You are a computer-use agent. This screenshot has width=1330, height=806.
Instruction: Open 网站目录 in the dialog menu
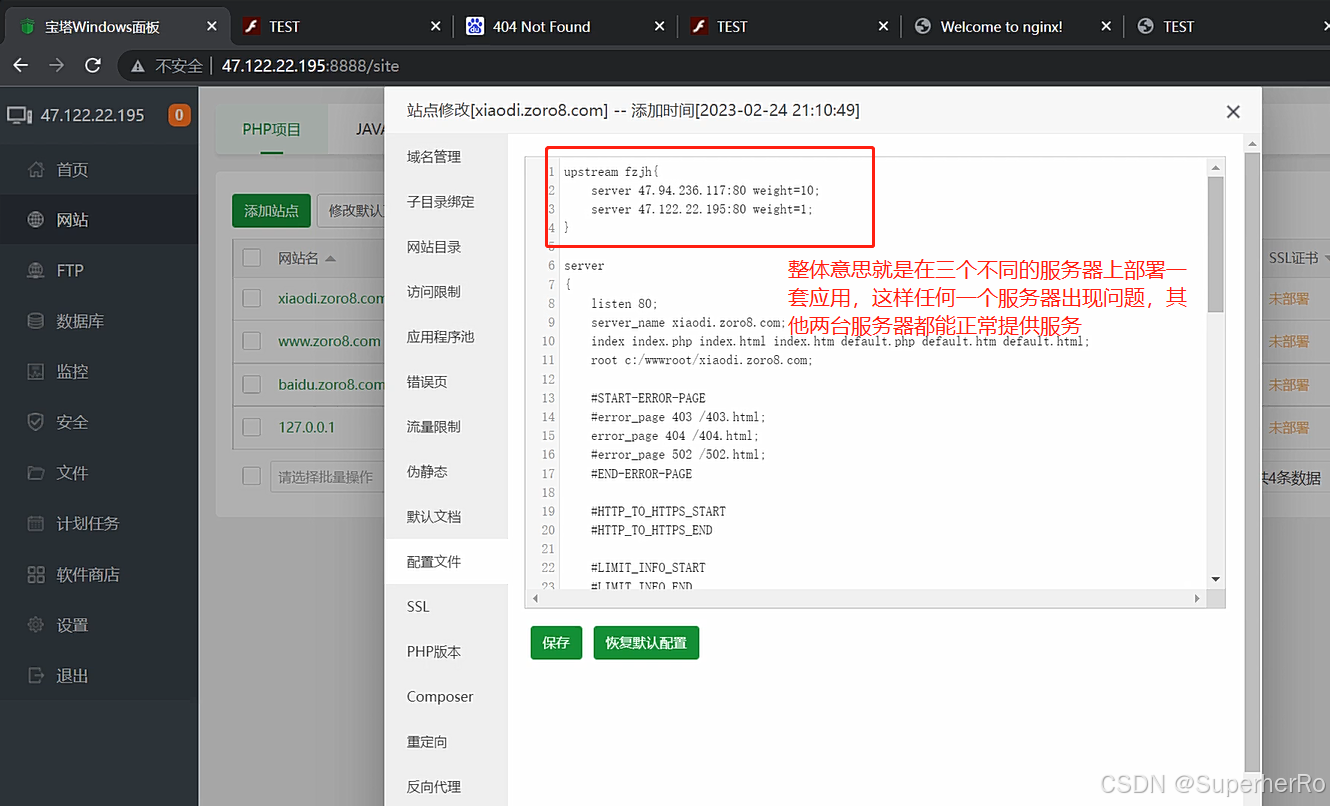[434, 247]
